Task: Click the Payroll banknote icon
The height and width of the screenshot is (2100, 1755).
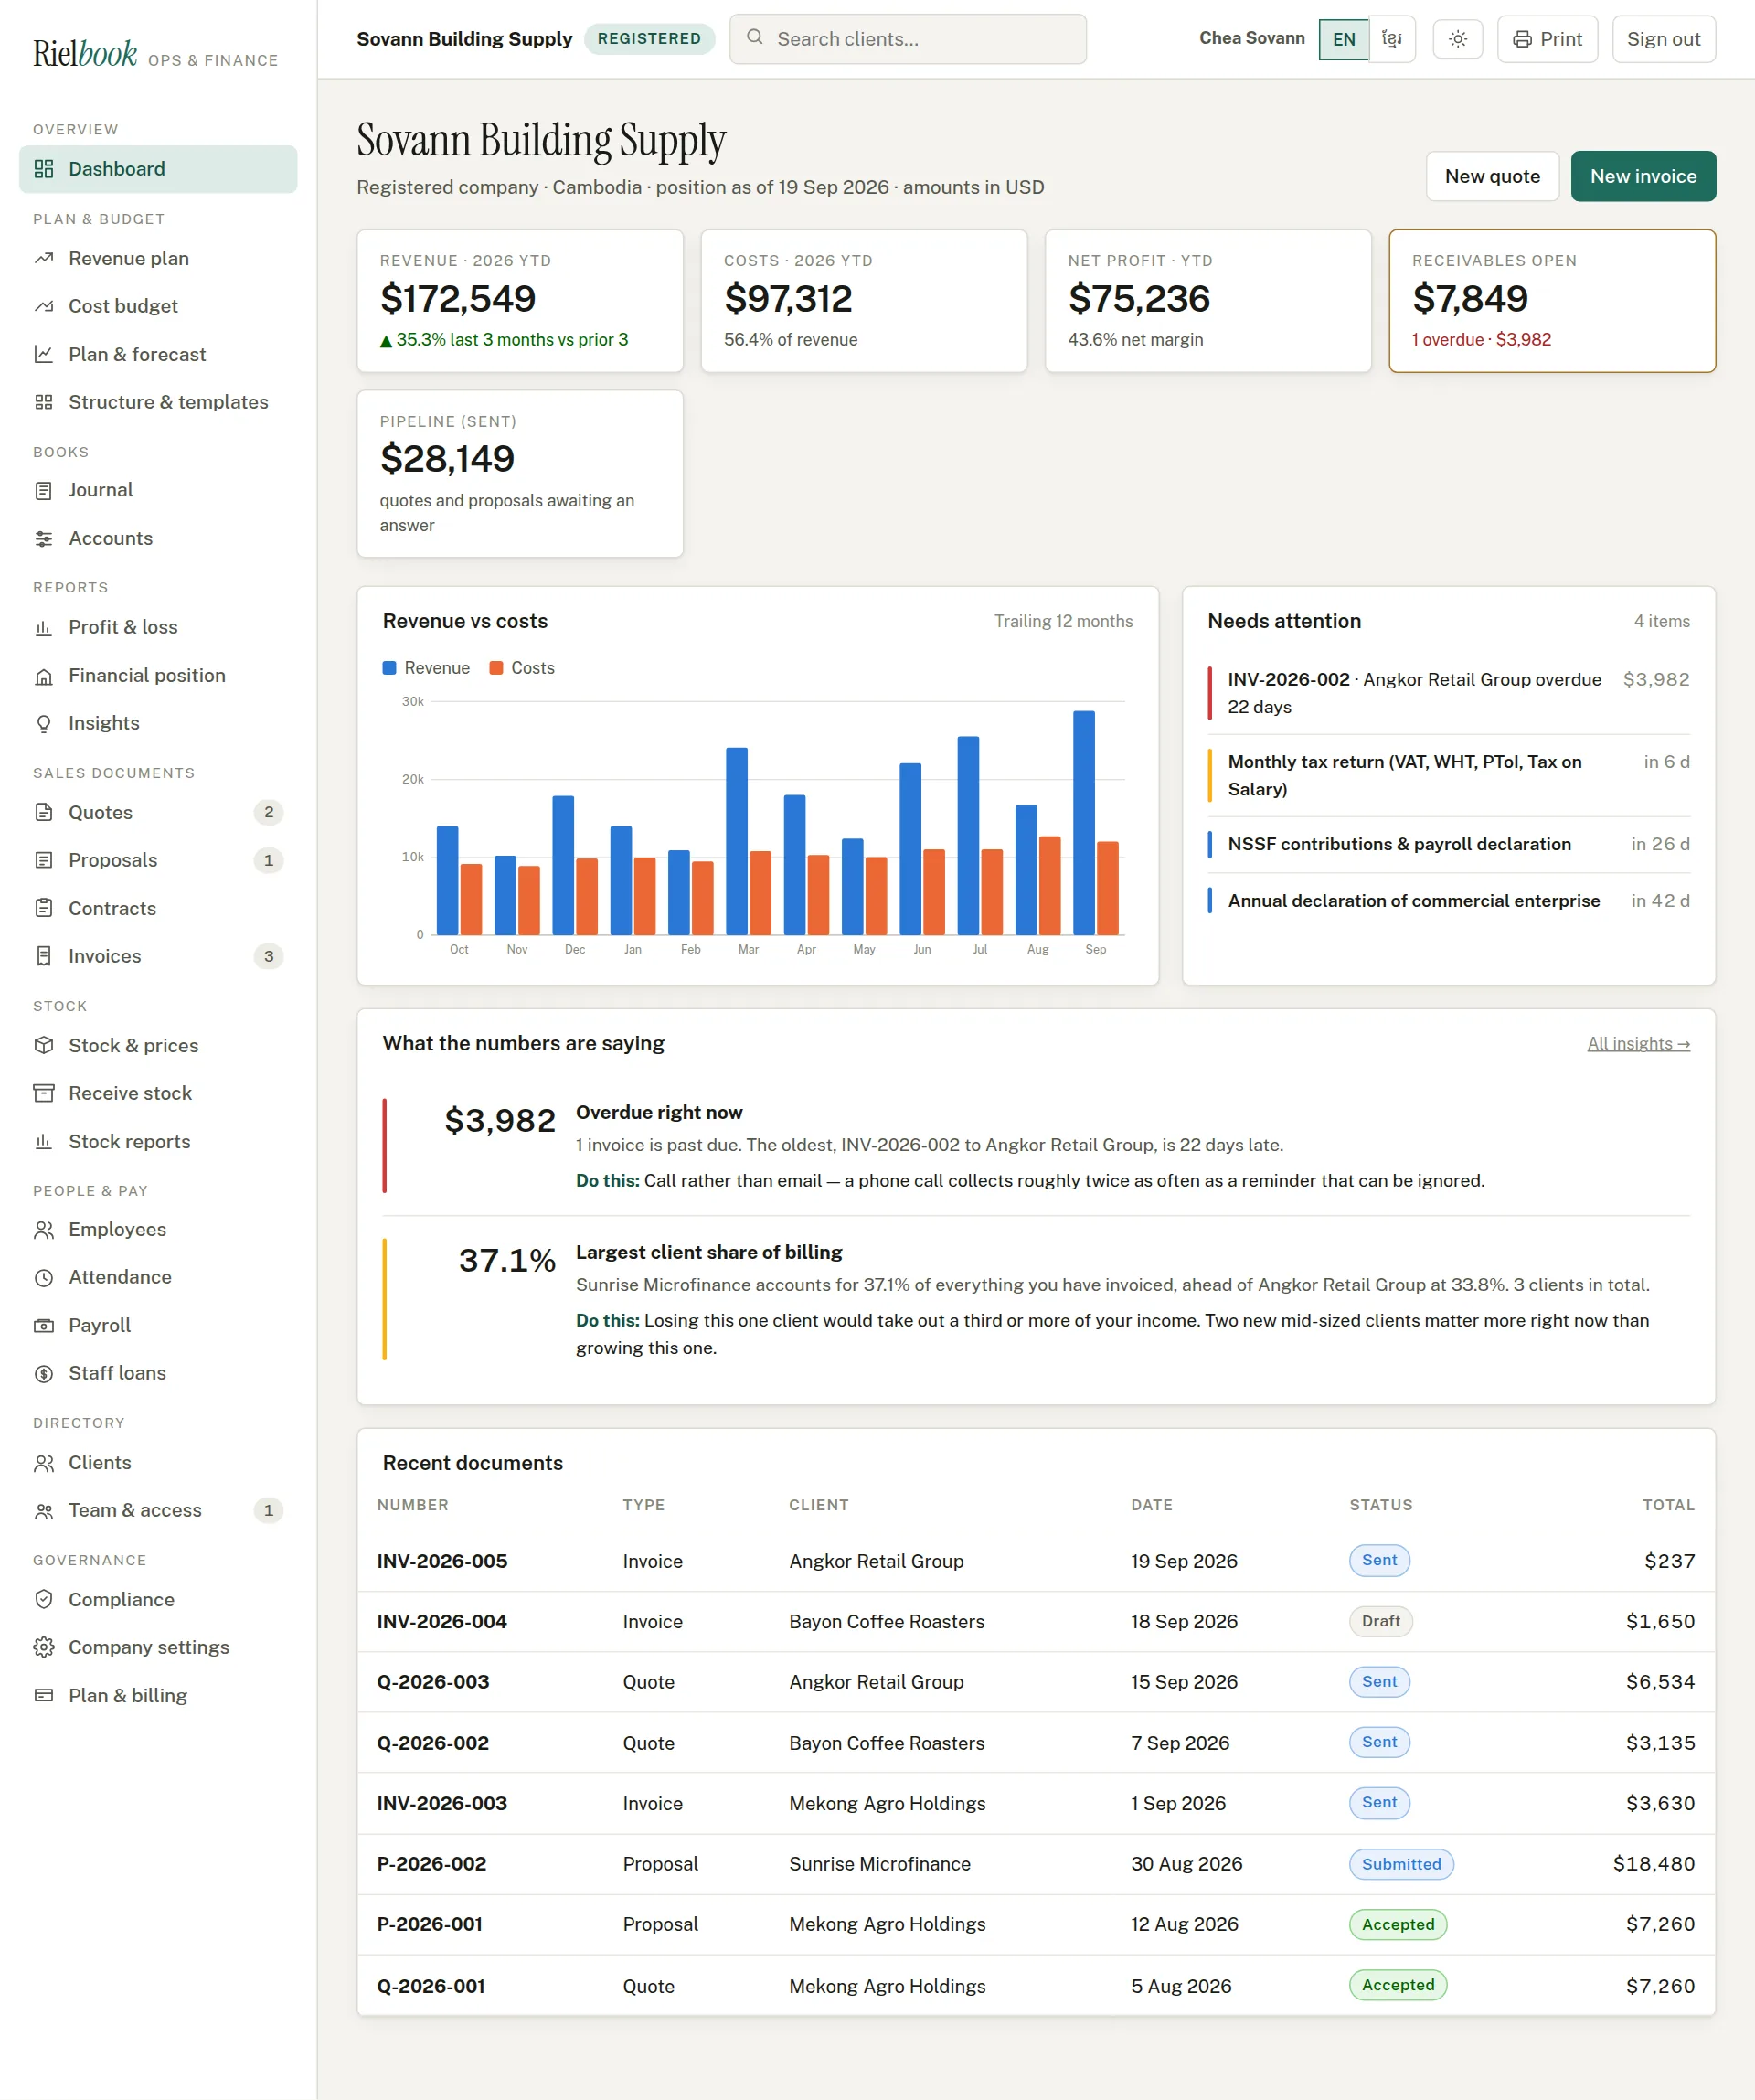Action: click(x=43, y=1325)
